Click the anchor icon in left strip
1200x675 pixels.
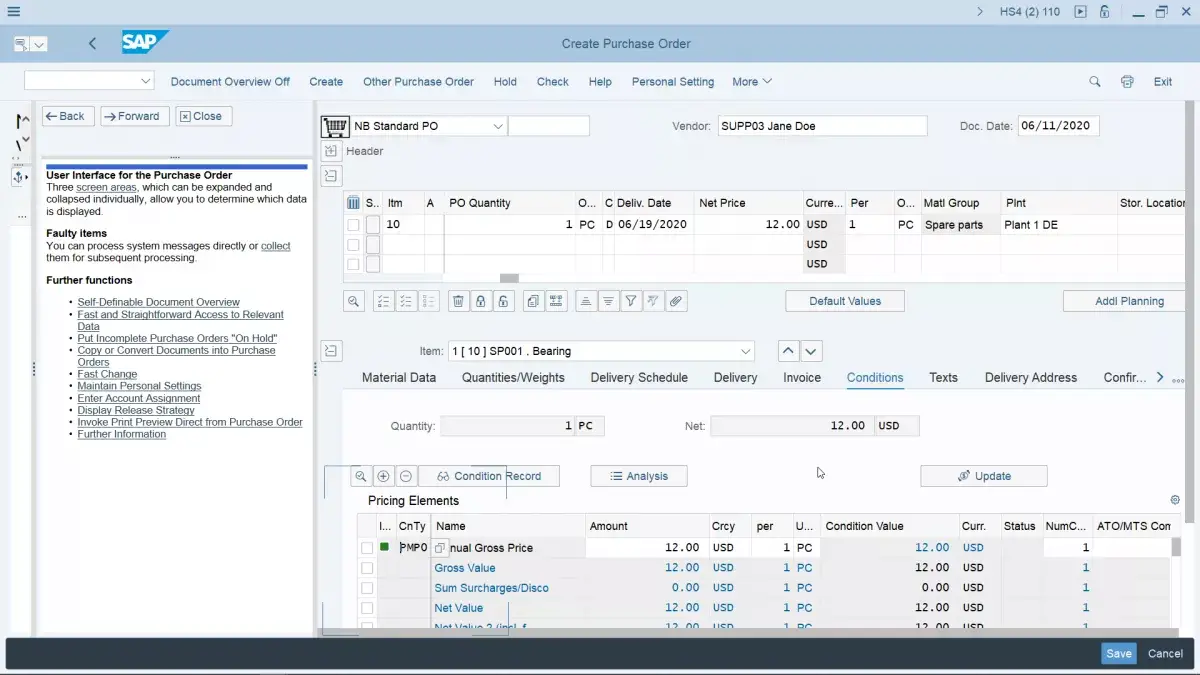click(x=20, y=177)
